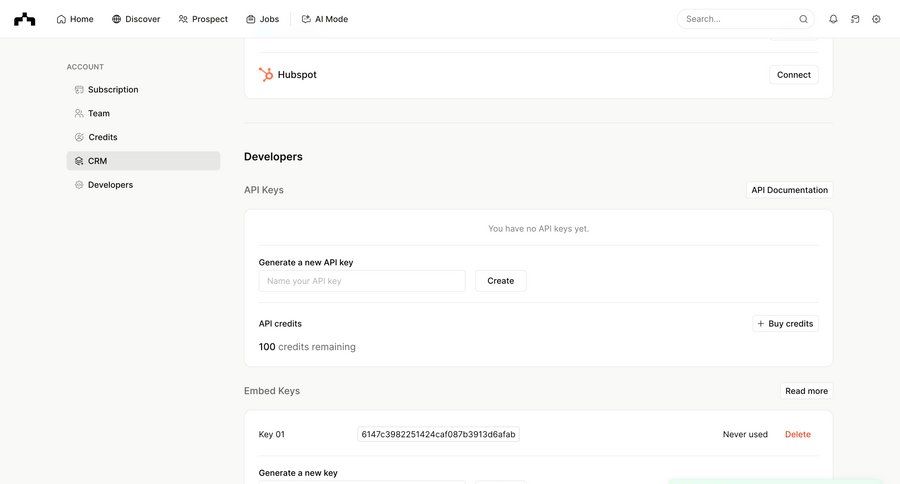The image size is (900, 484).
Task: Open the Discover section
Action: [136, 19]
